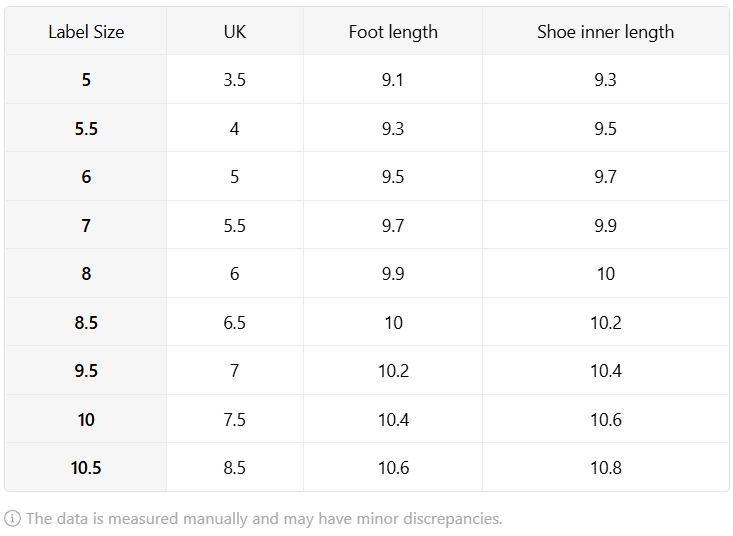The height and width of the screenshot is (536, 733).
Task: Click label size 6 row header
Action: [x=86, y=177]
